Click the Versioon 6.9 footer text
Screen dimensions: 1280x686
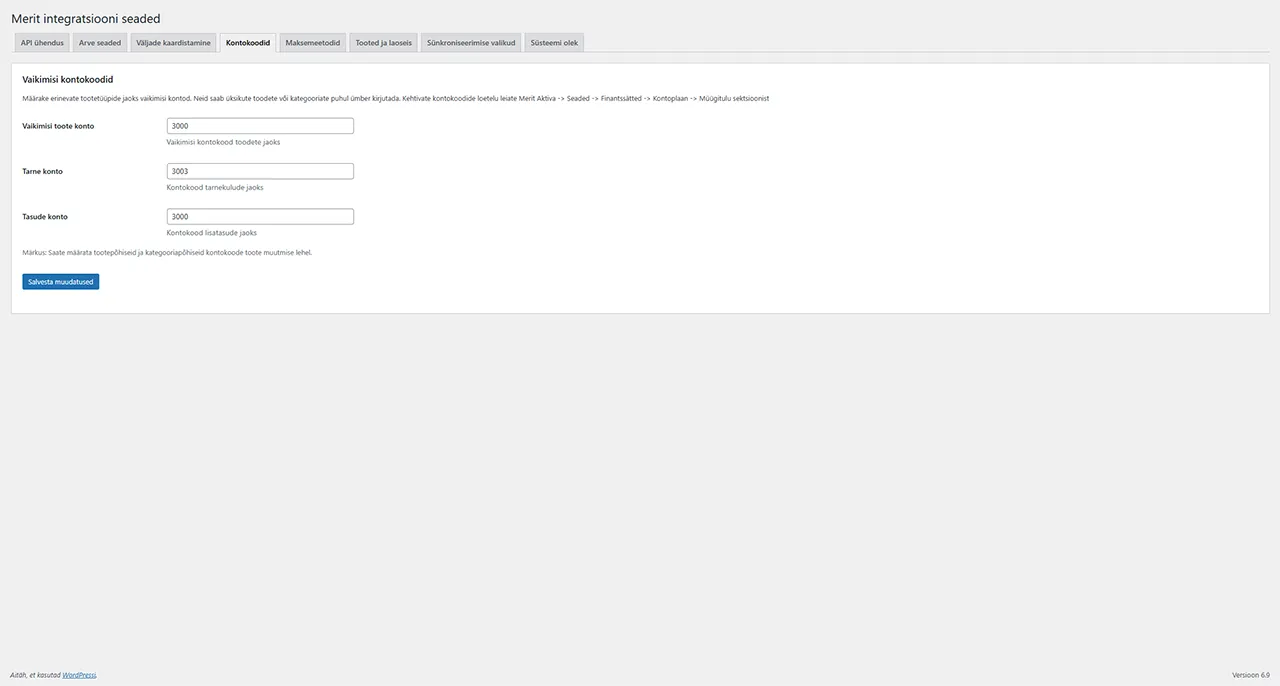pyautogui.click(x=1250, y=675)
